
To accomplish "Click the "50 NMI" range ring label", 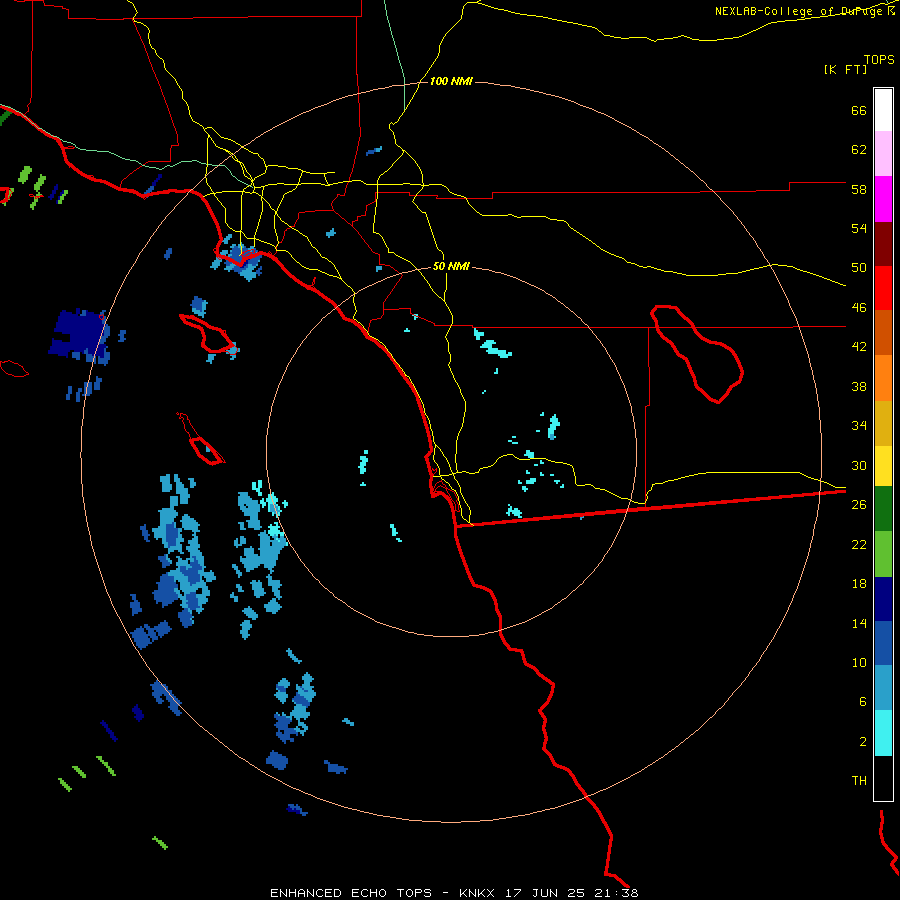I will click(x=451, y=266).
